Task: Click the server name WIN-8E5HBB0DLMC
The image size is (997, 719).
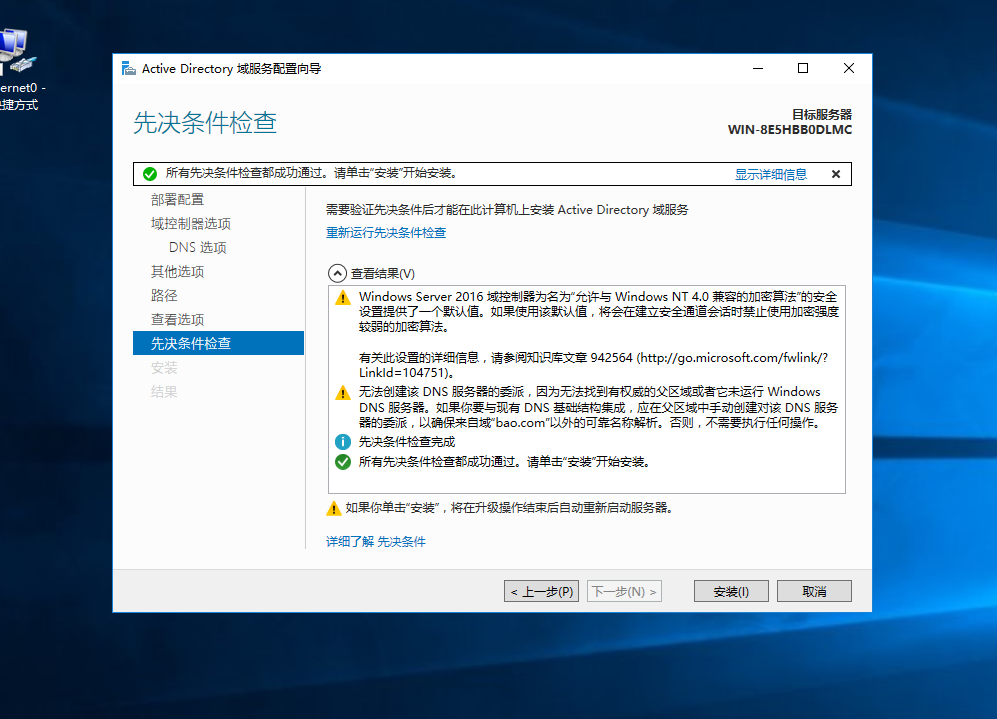Action: click(790, 130)
